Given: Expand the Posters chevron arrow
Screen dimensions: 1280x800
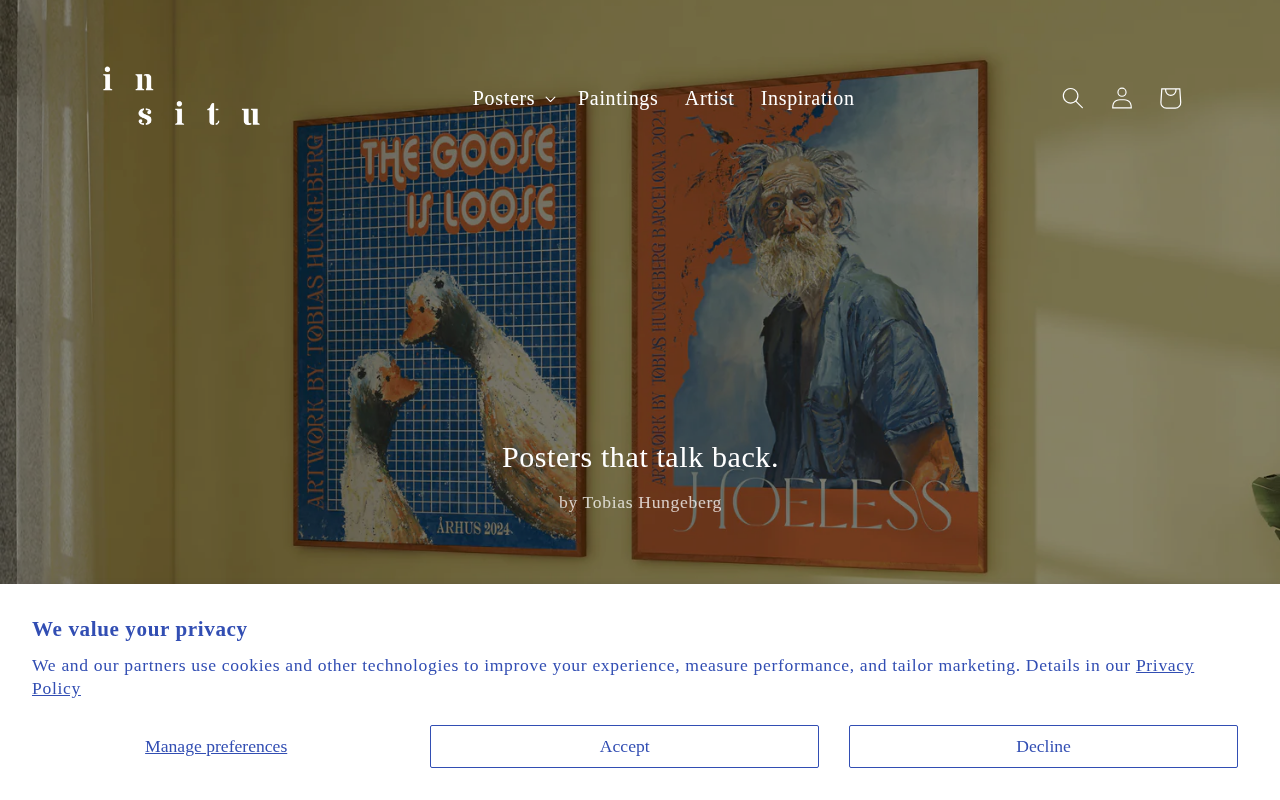Looking at the screenshot, I should click(x=550, y=99).
